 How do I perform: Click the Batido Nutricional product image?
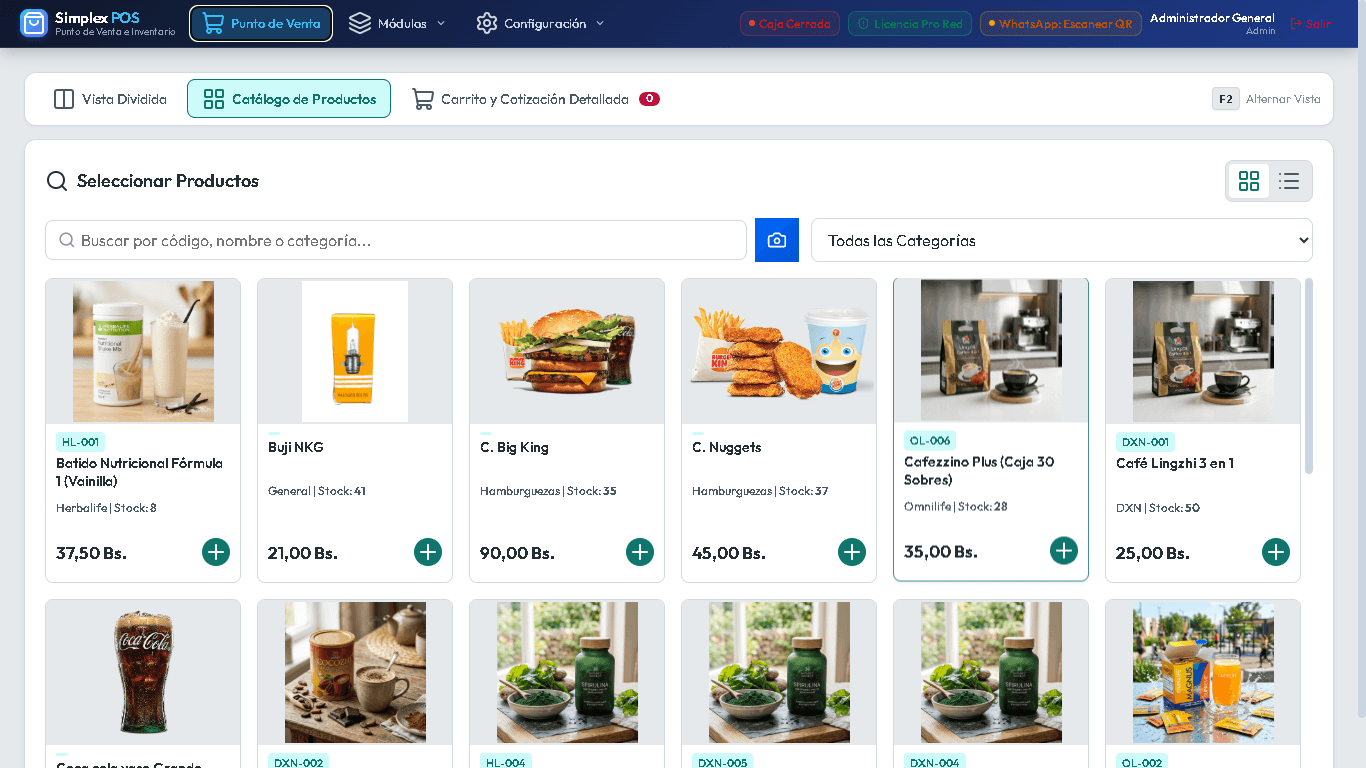click(143, 351)
